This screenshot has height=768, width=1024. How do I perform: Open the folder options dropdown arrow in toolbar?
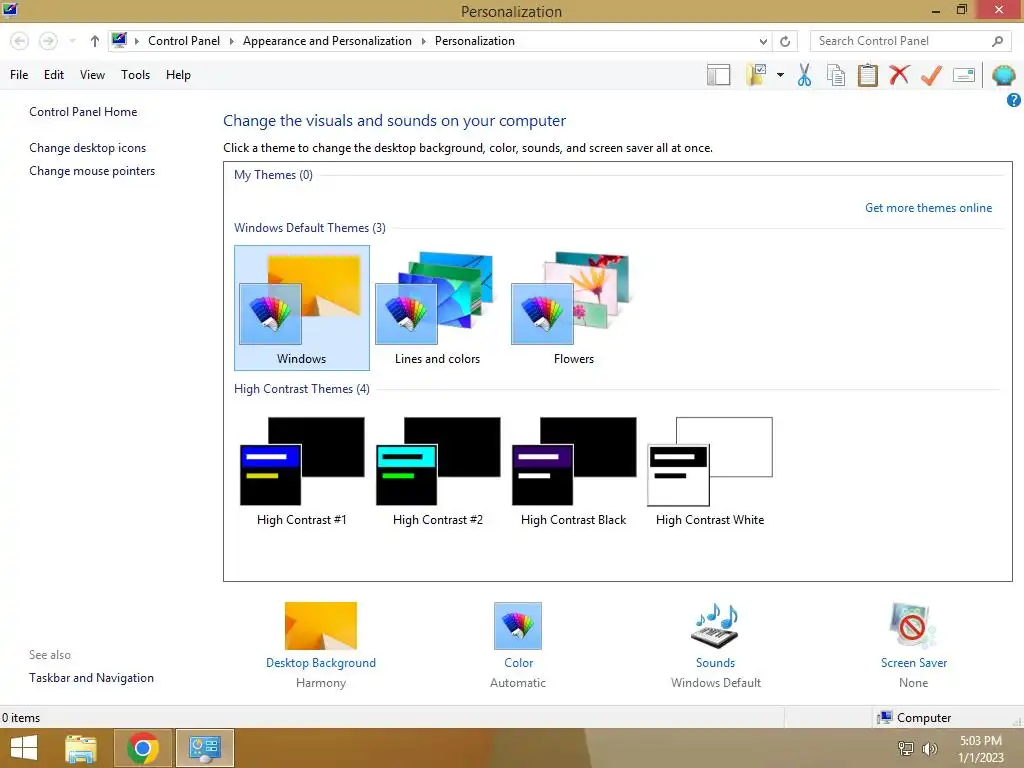click(780, 75)
